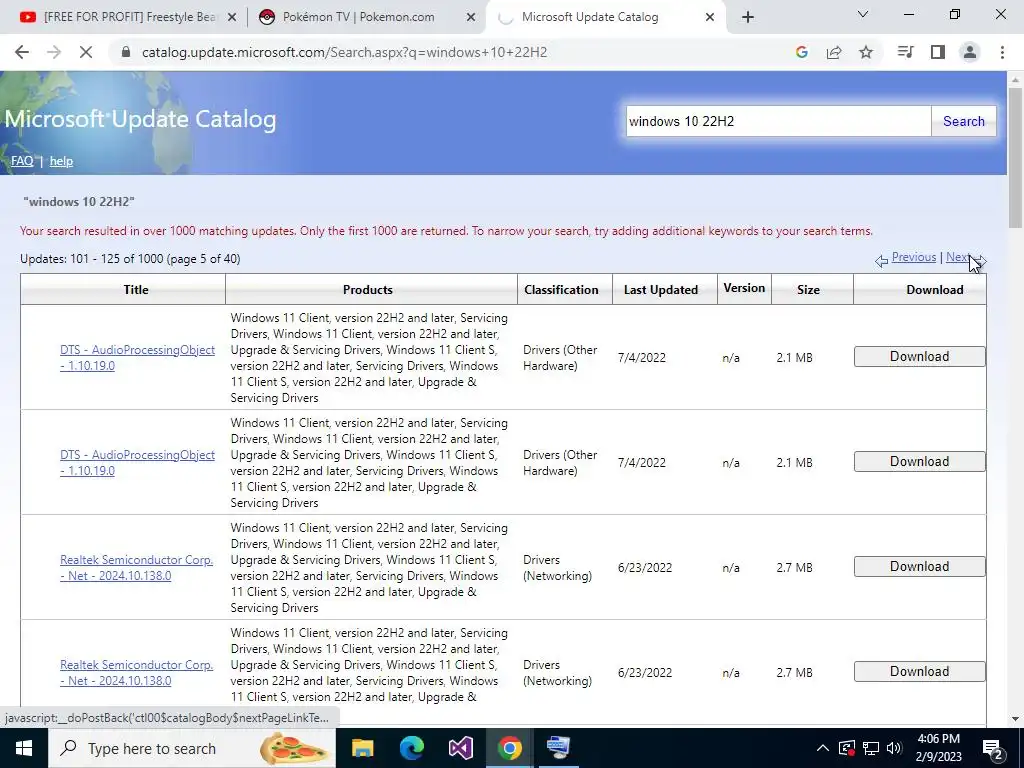Click the "7/4/2022" date in first row

641,358
